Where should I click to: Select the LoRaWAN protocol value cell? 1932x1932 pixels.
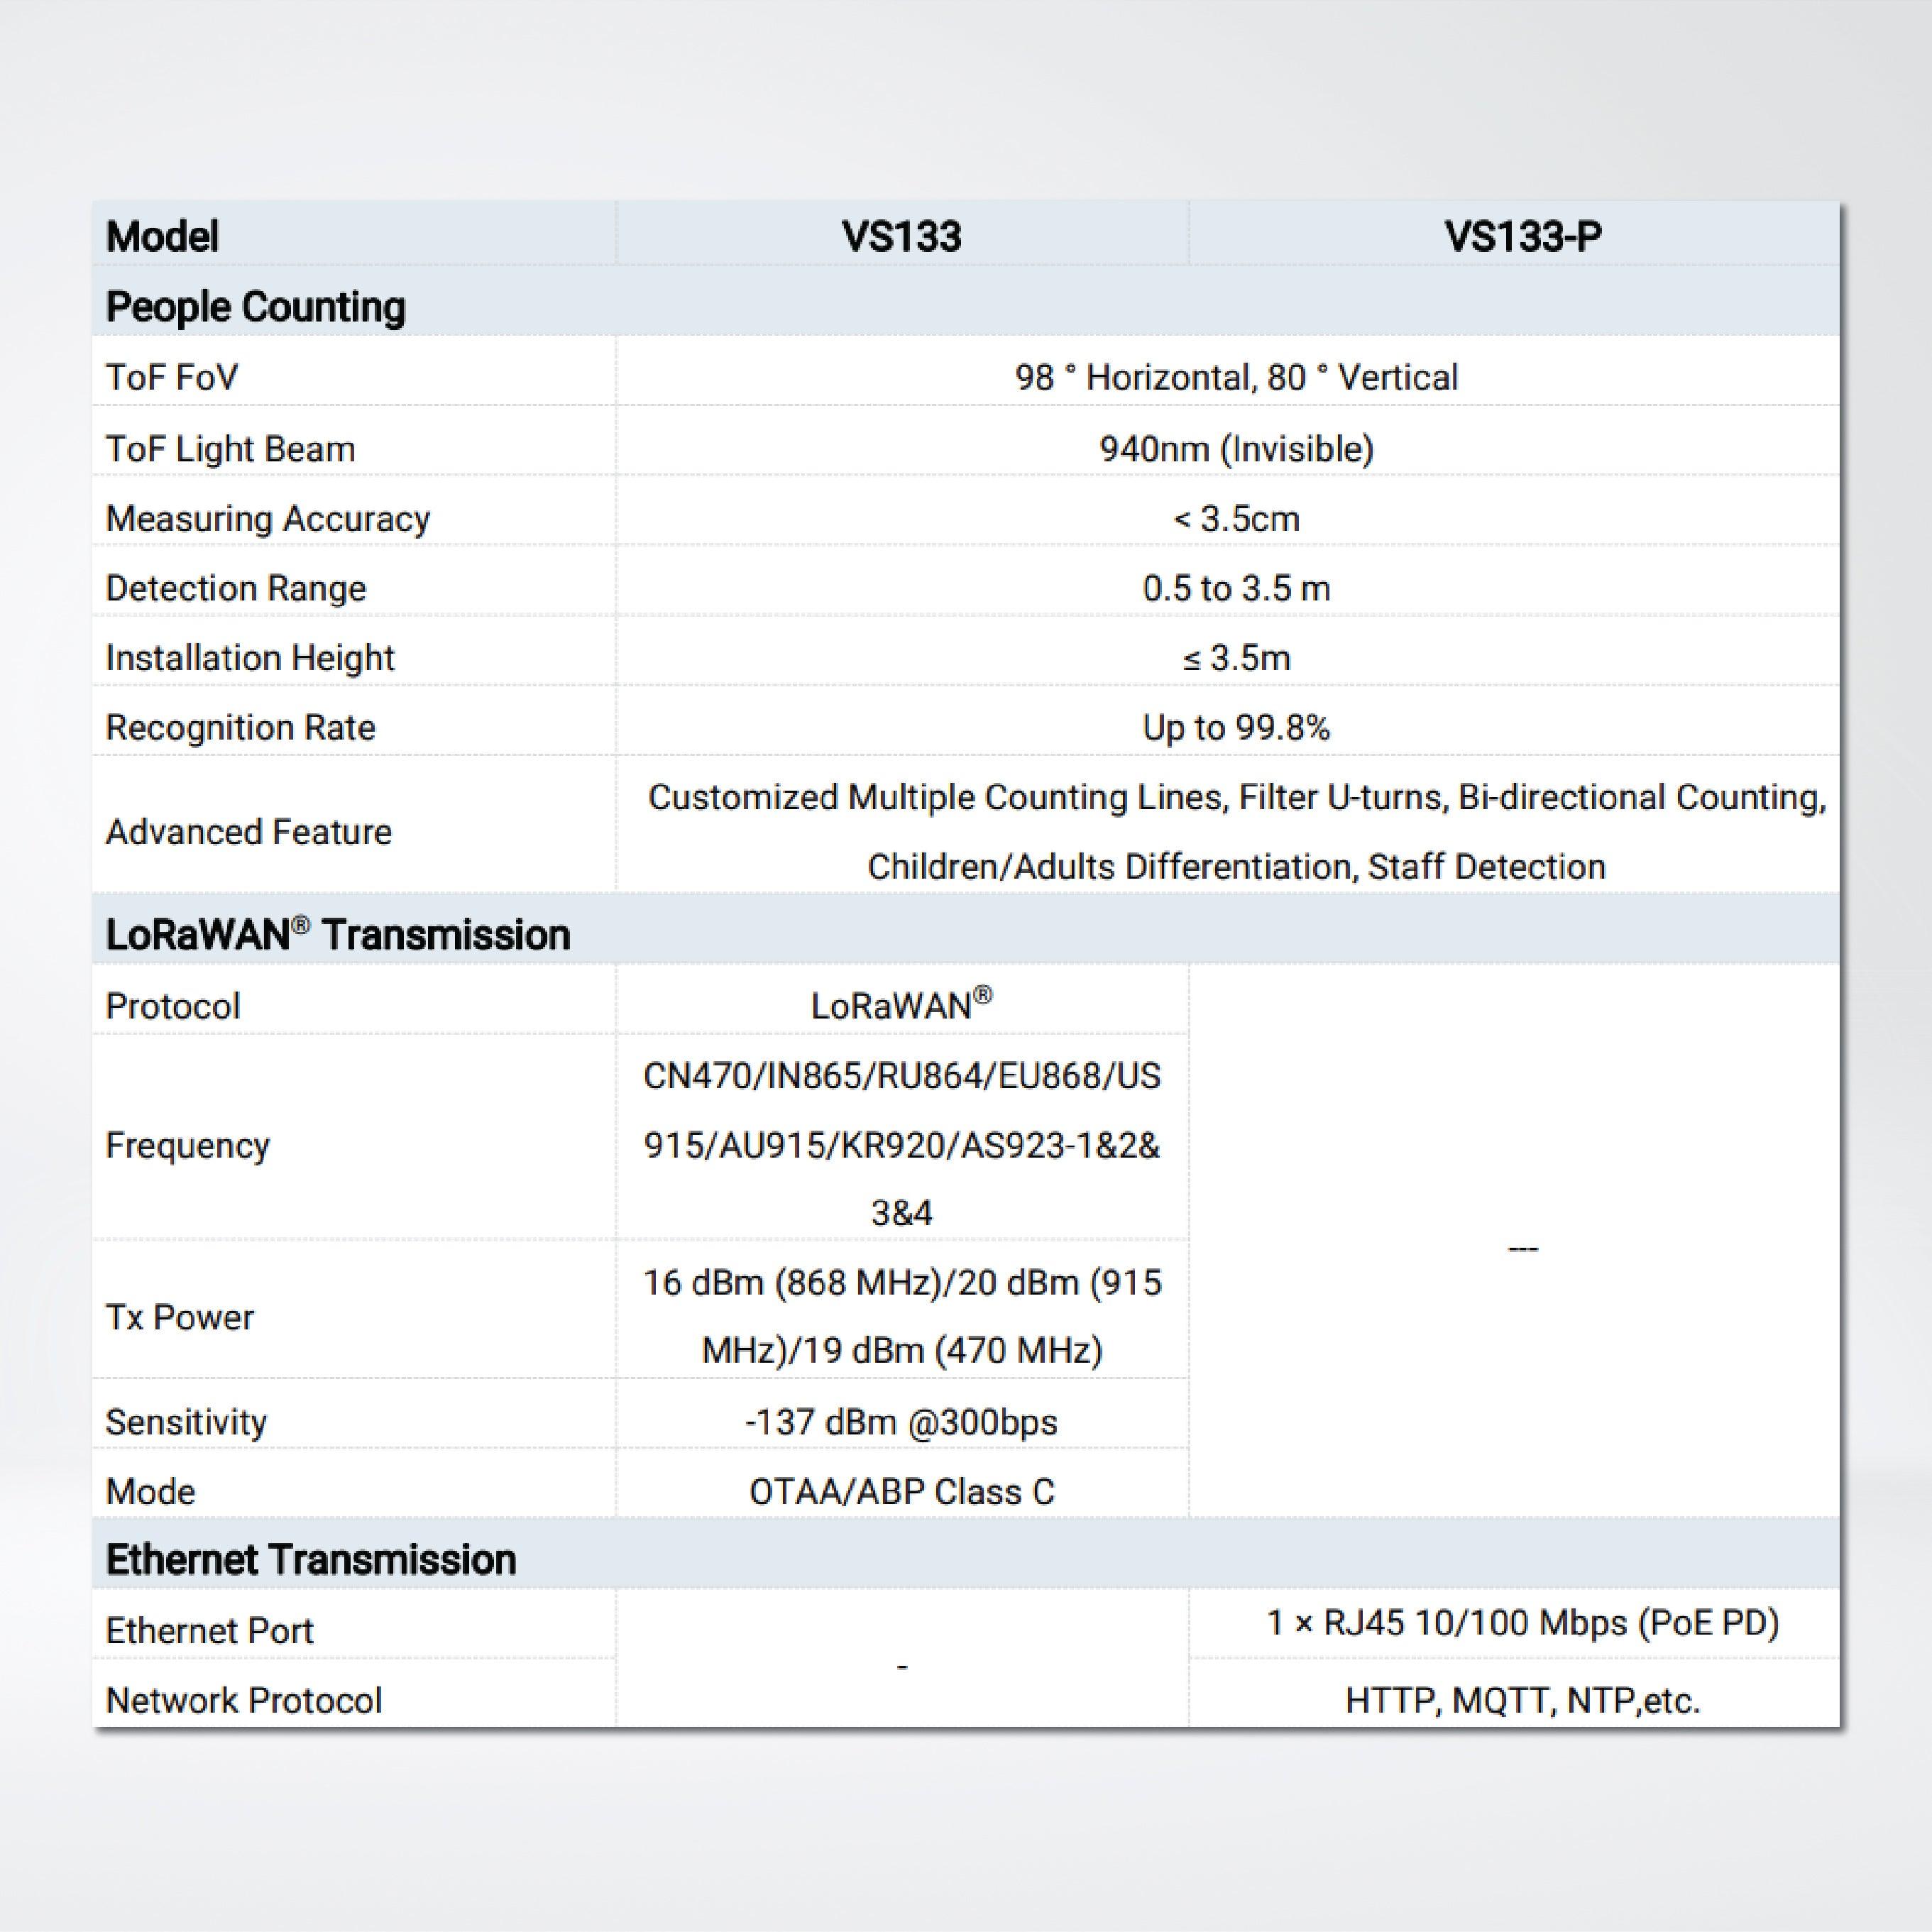(x=901, y=1005)
